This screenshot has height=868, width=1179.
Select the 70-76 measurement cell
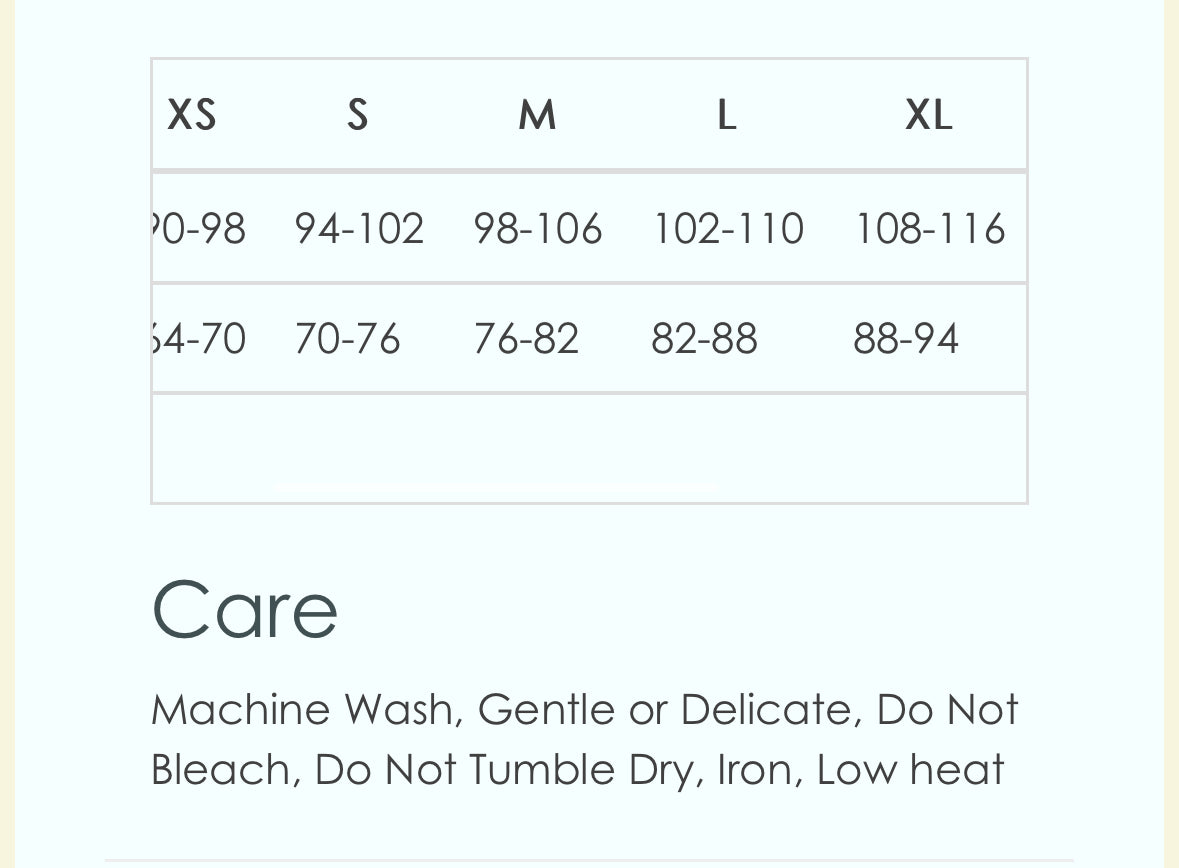(347, 339)
